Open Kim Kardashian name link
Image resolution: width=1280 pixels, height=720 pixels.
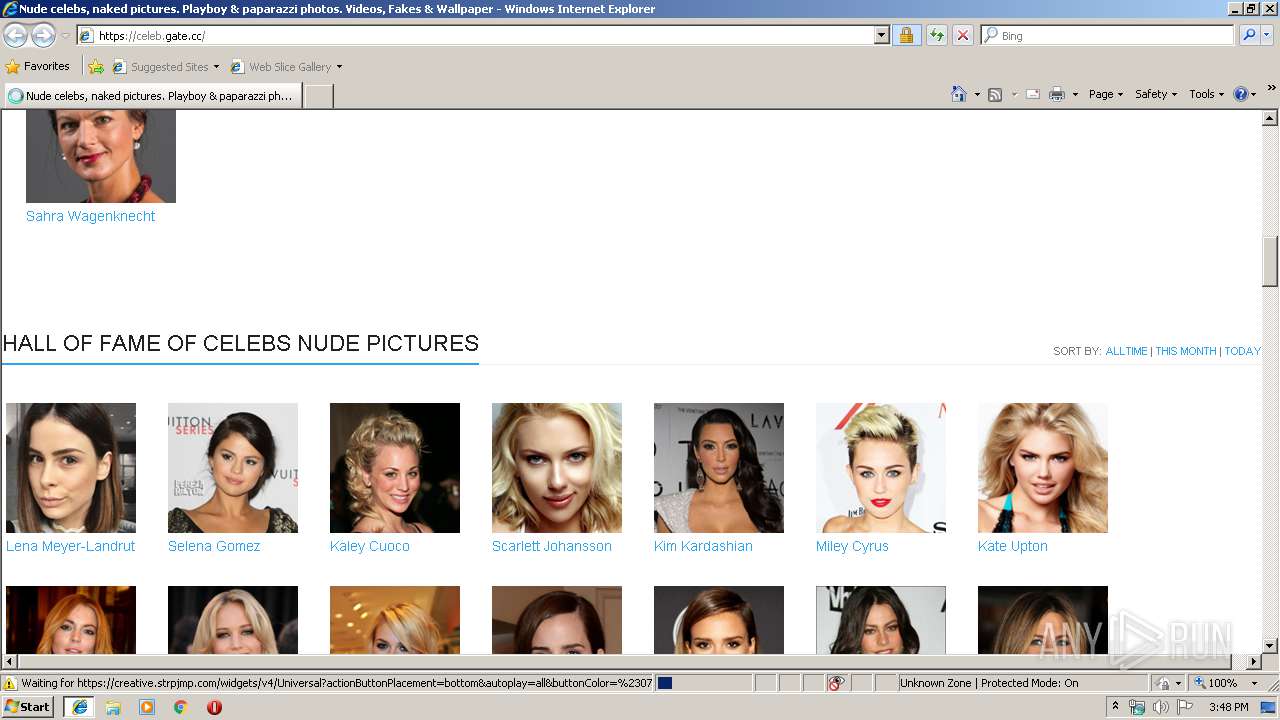pos(703,546)
